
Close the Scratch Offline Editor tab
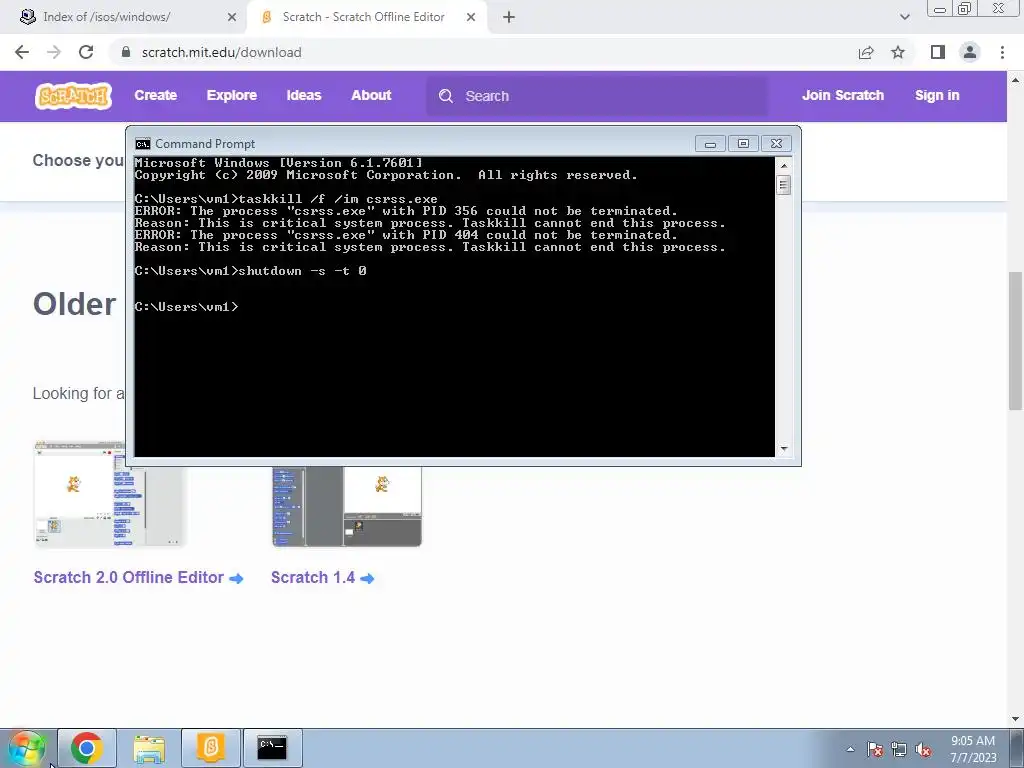(471, 18)
